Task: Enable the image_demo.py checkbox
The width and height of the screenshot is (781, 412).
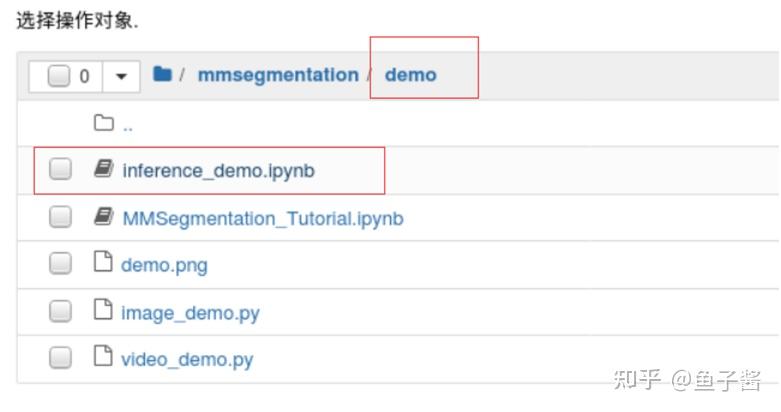Action: click(60, 311)
